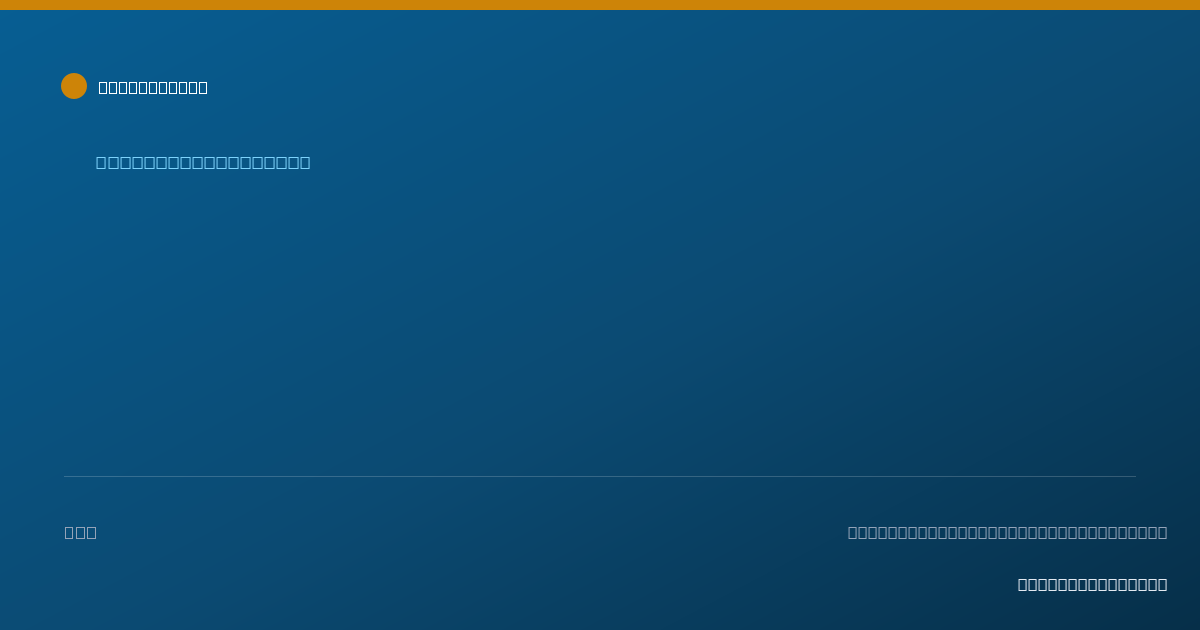The width and height of the screenshot is (1200, 630).
Task: Click the light blue subtitle text line
Action: (x=203, y=162)
